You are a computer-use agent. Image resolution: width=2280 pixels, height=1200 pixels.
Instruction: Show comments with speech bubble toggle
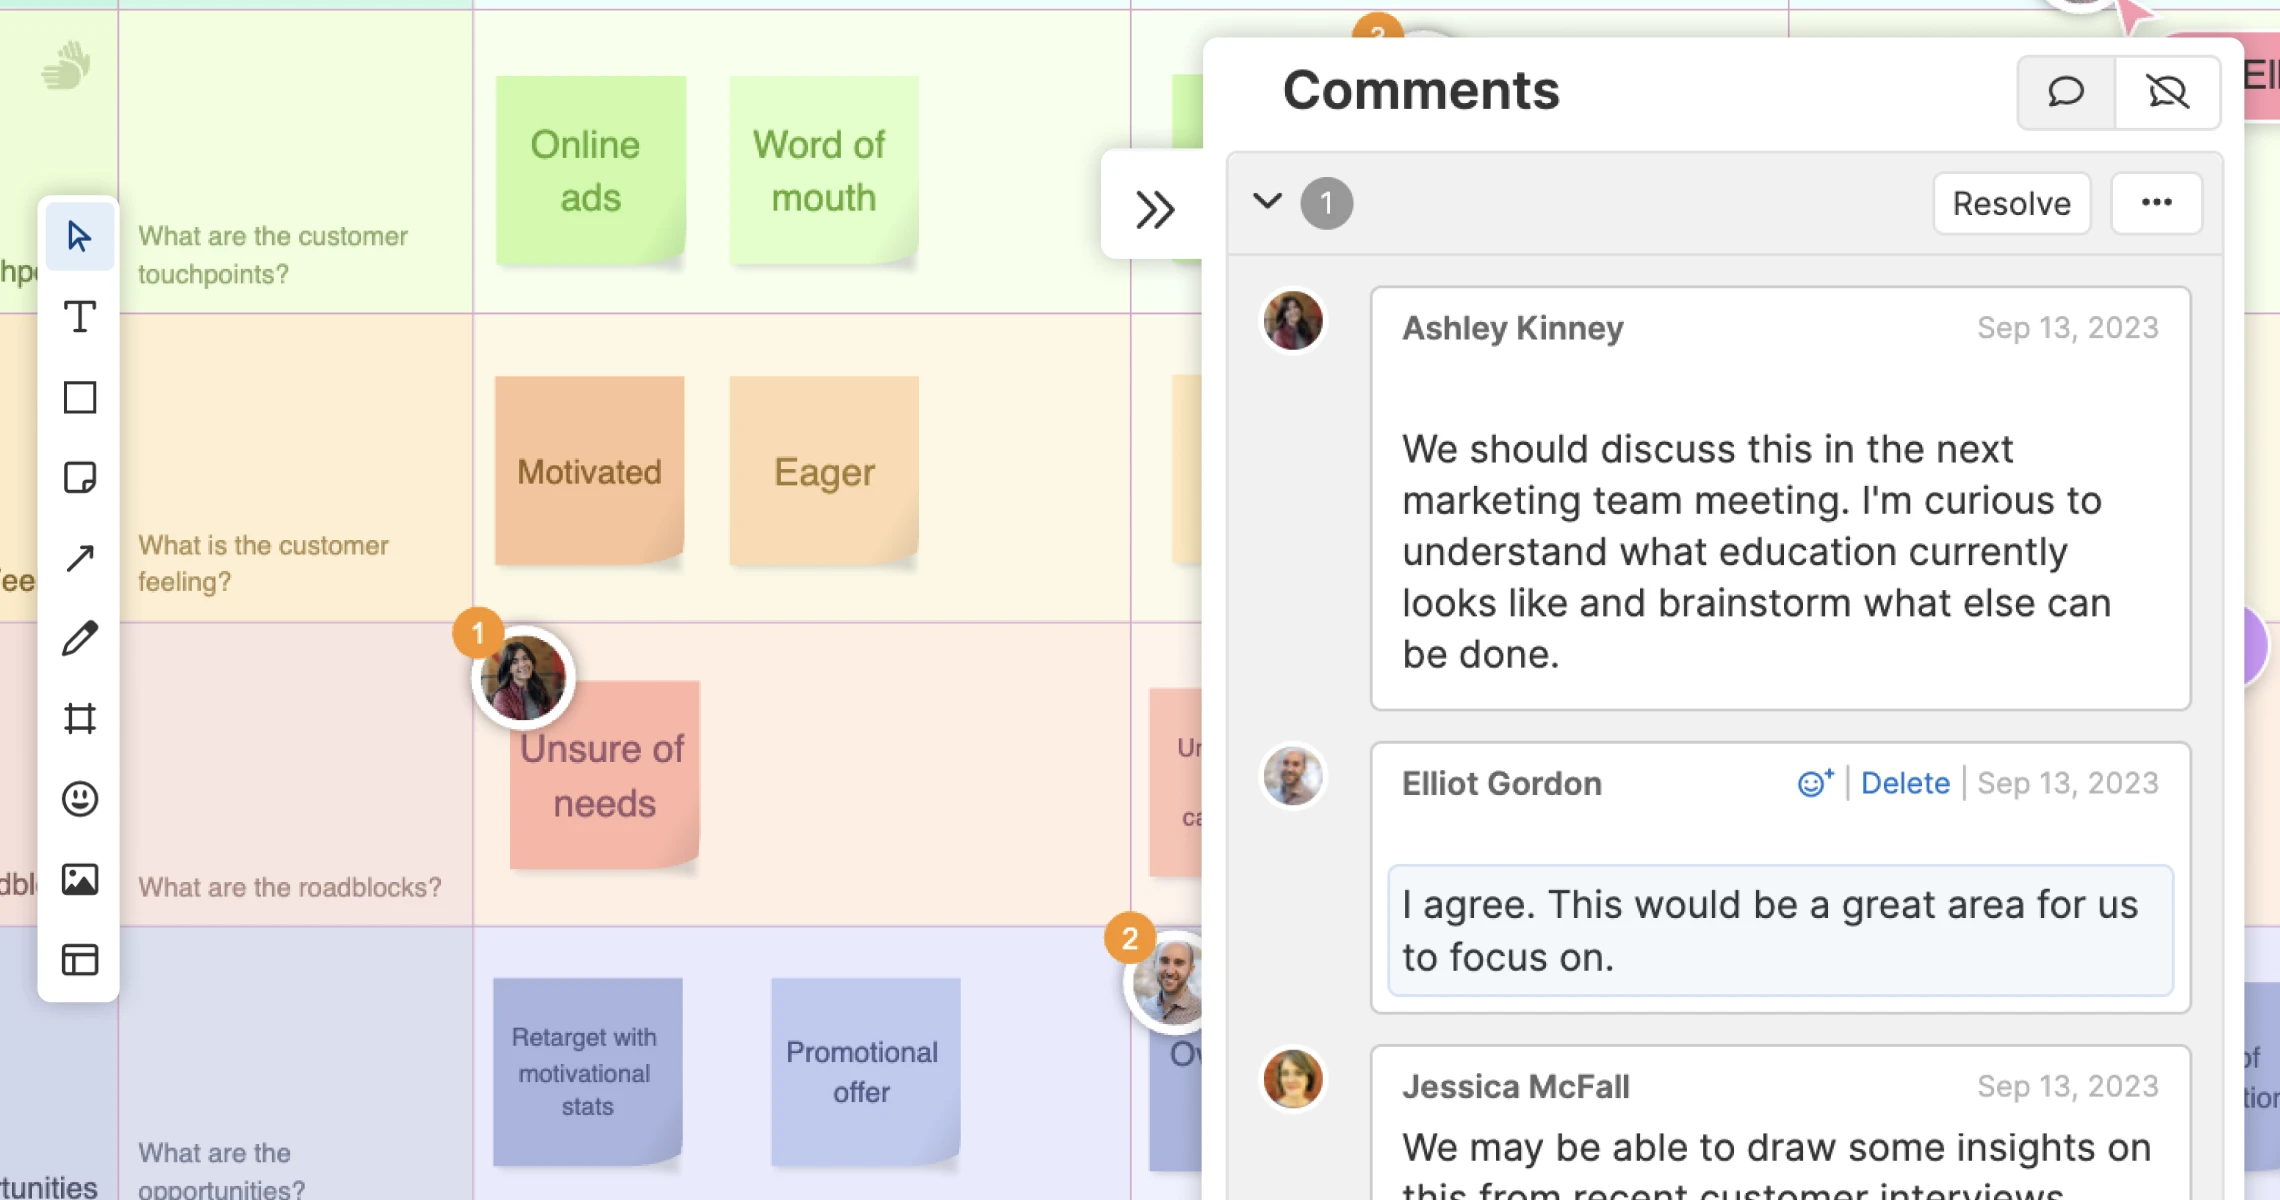click(x=2065, y=92)
